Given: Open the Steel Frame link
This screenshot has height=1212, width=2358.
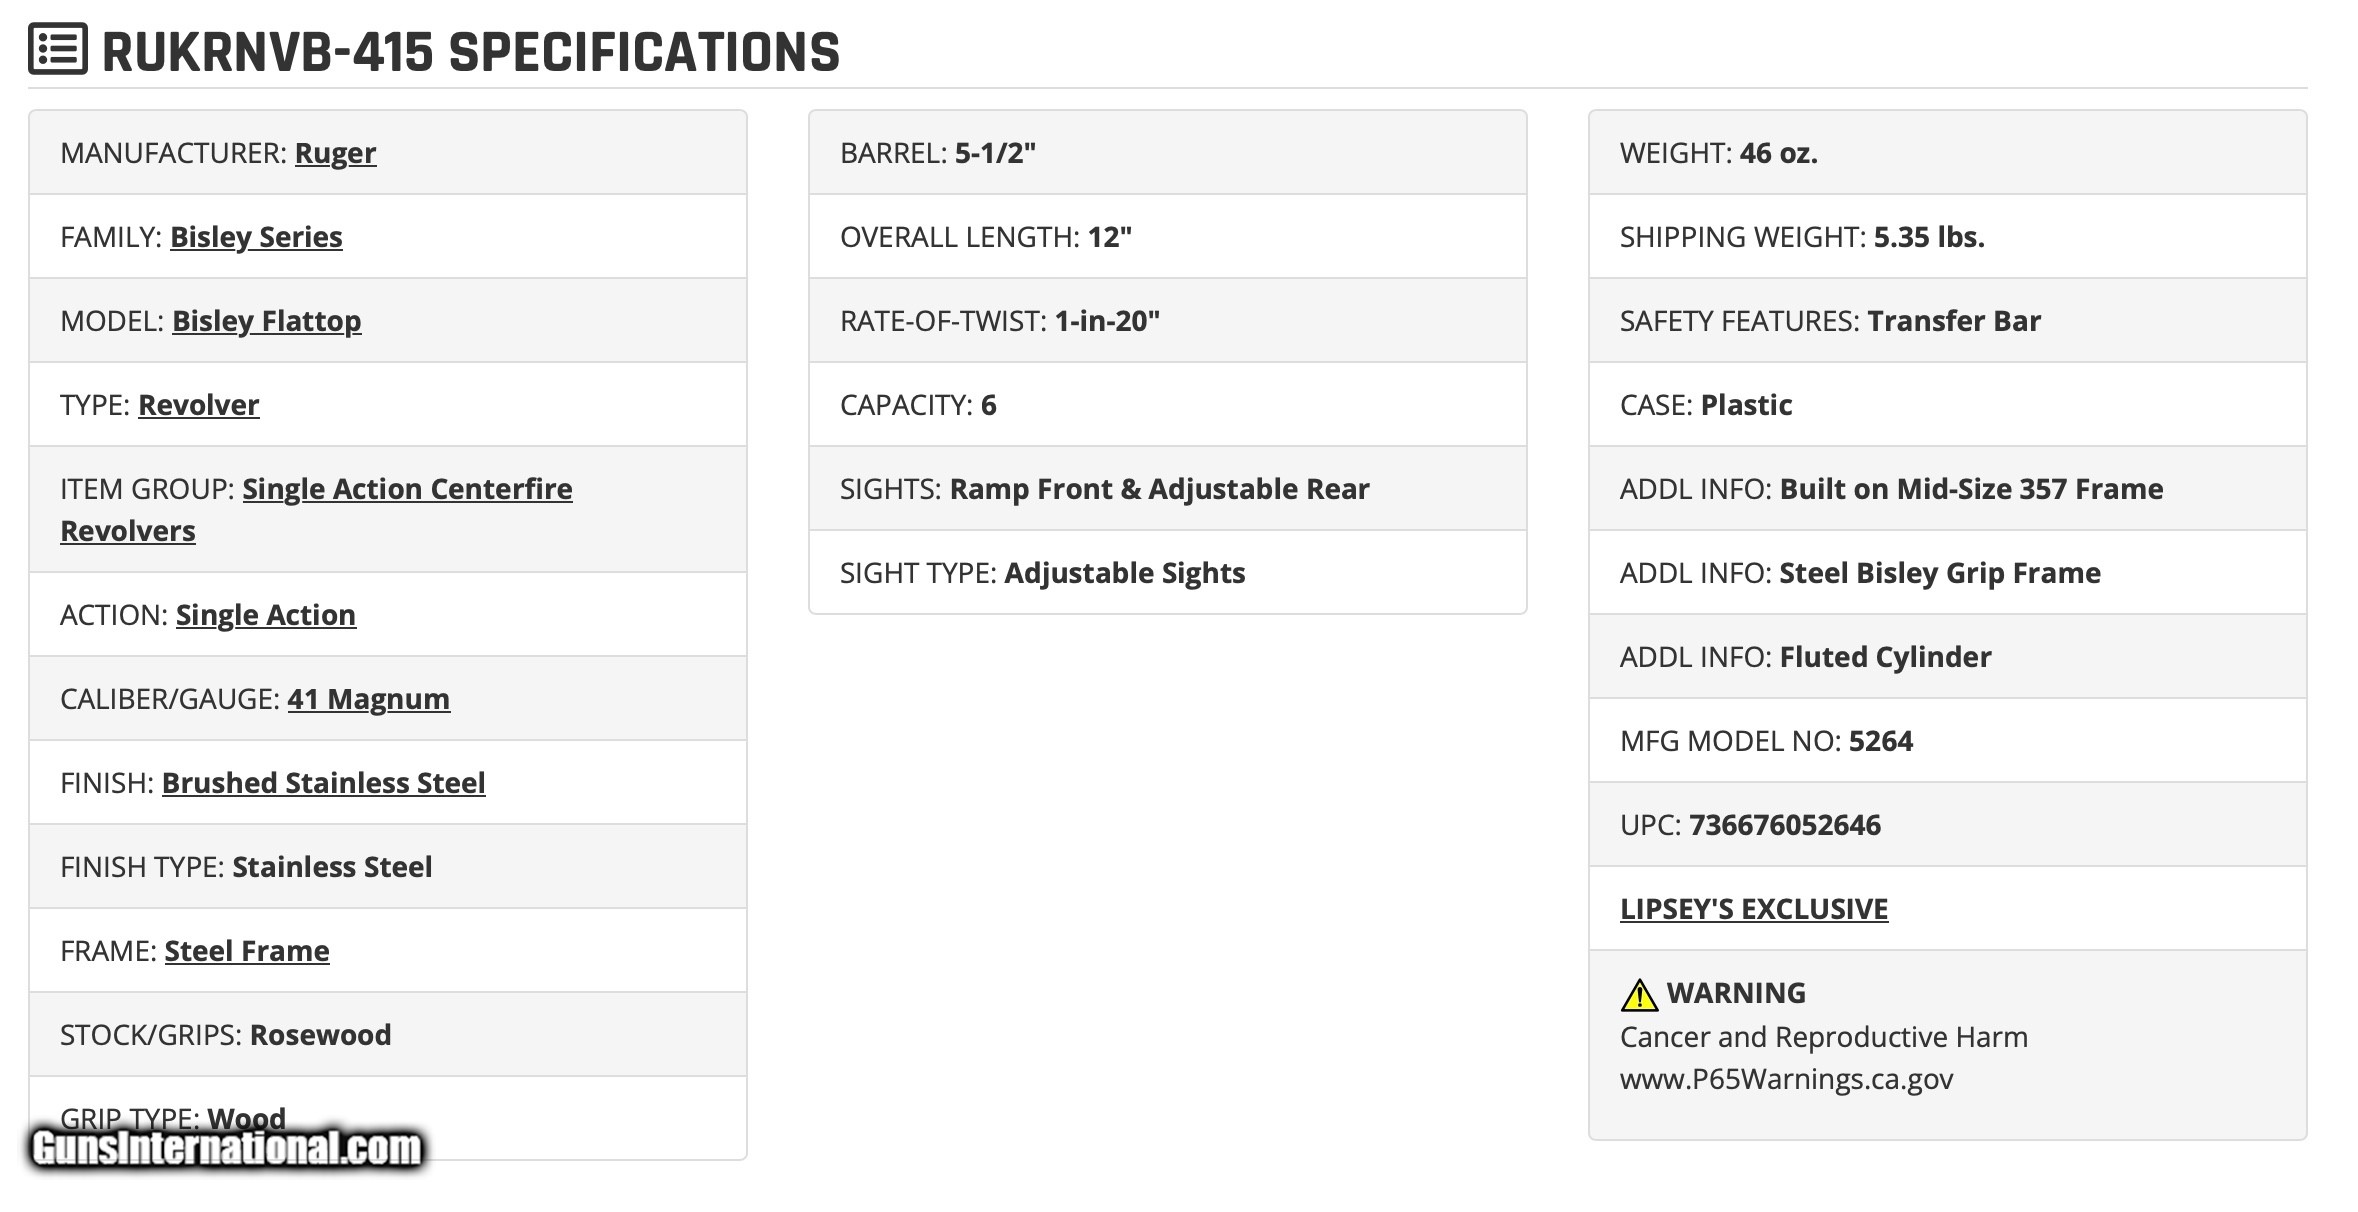Looking at the screenshot, I should [x=247, y=951].
